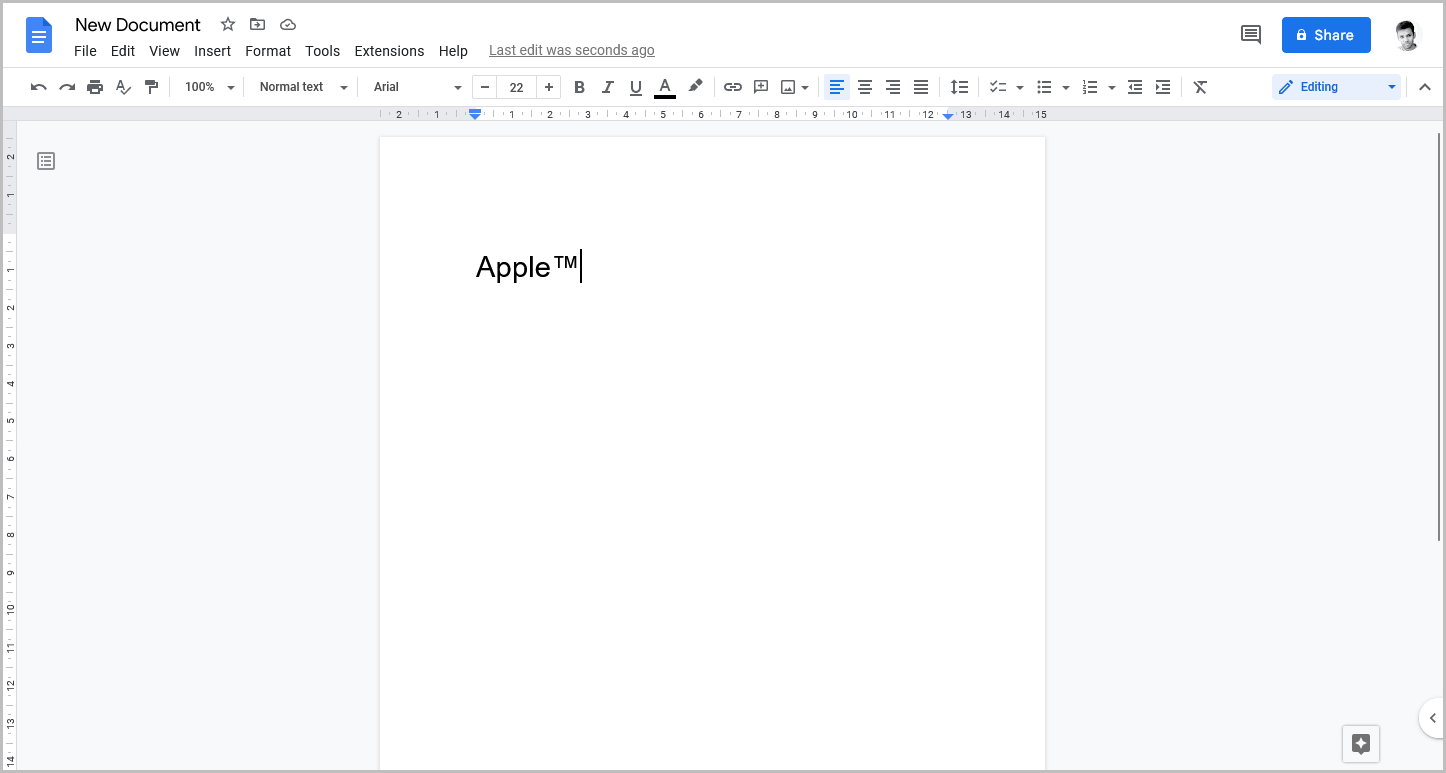Expand numbered list options arrow

(1112, 88)
